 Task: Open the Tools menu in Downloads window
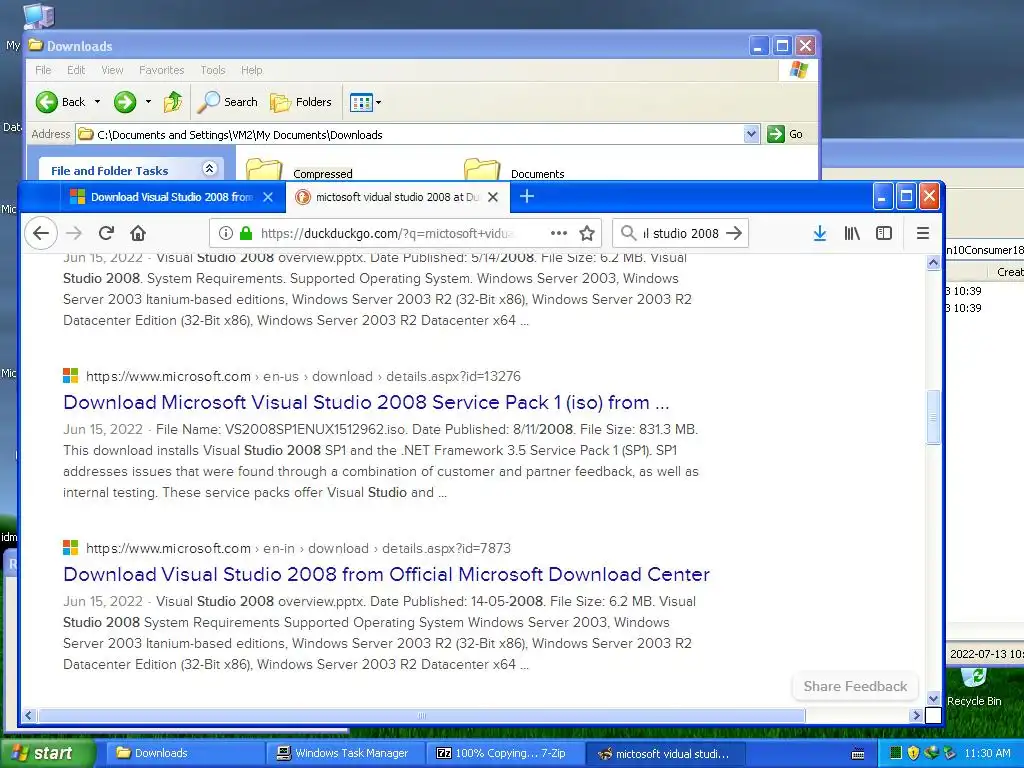click(x=213, y=70)
